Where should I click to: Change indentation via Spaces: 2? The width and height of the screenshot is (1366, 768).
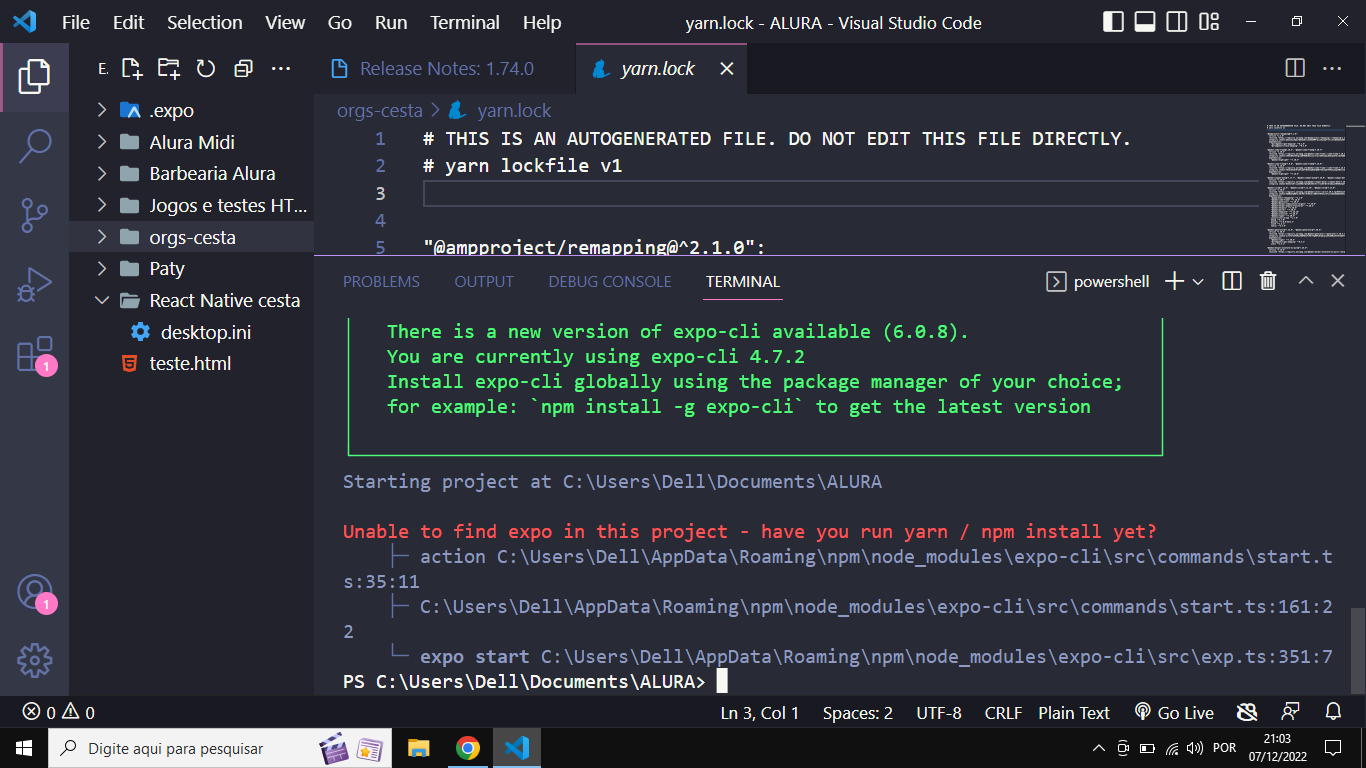pos(858,713)
